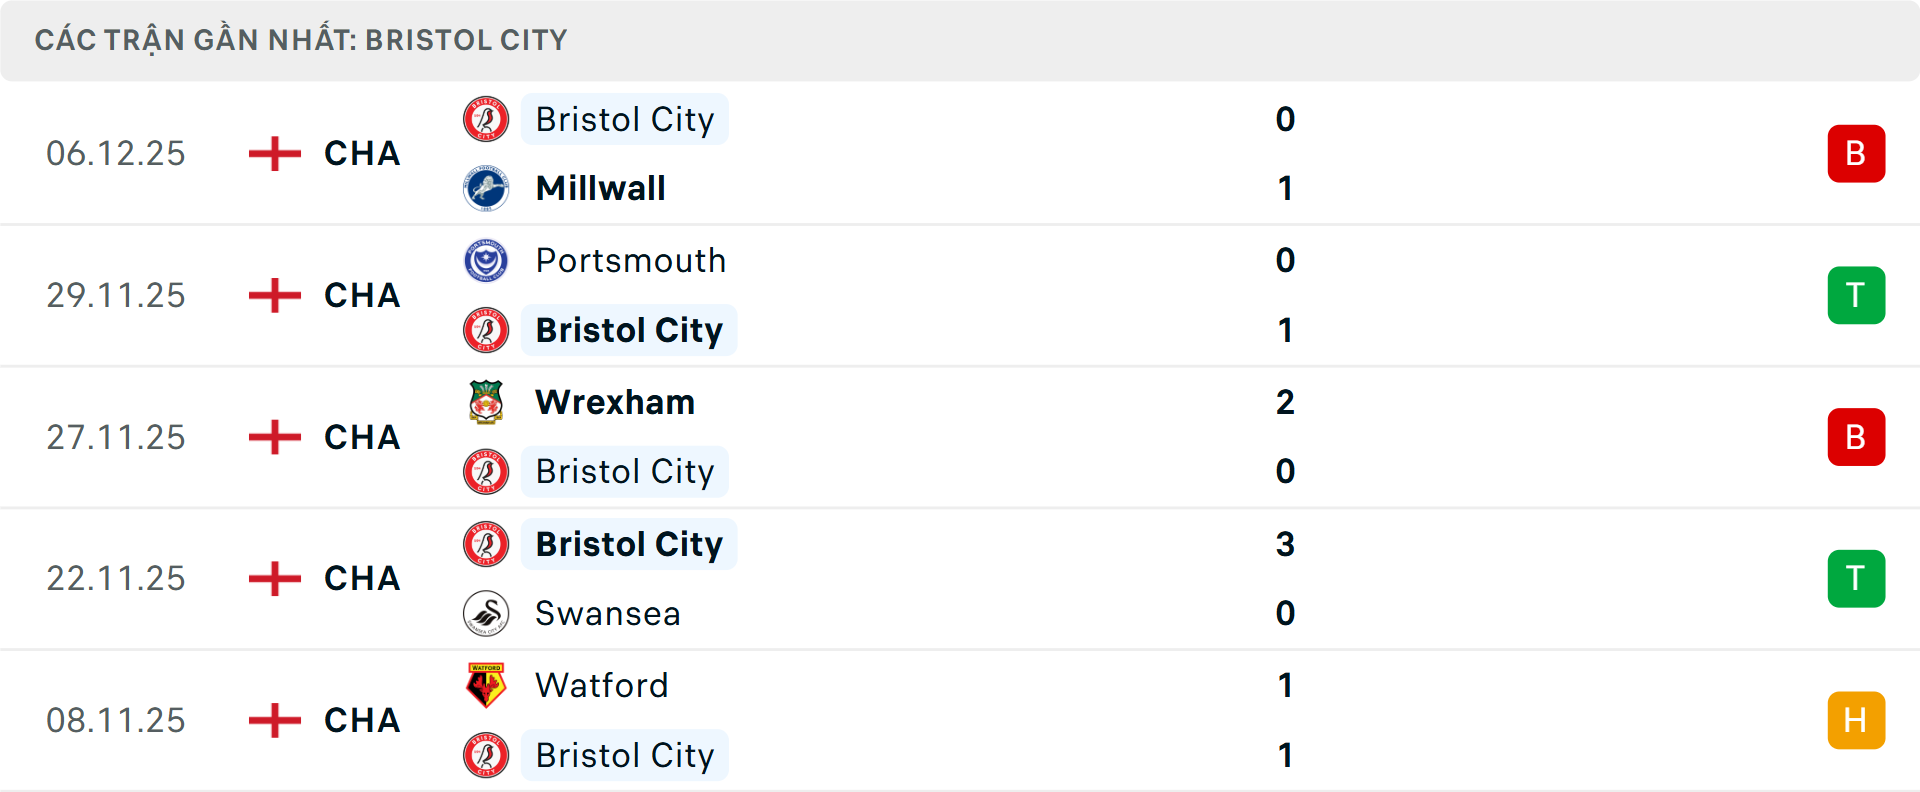Open the Millwall team link

pyautogui.click(x=600, y=188)
